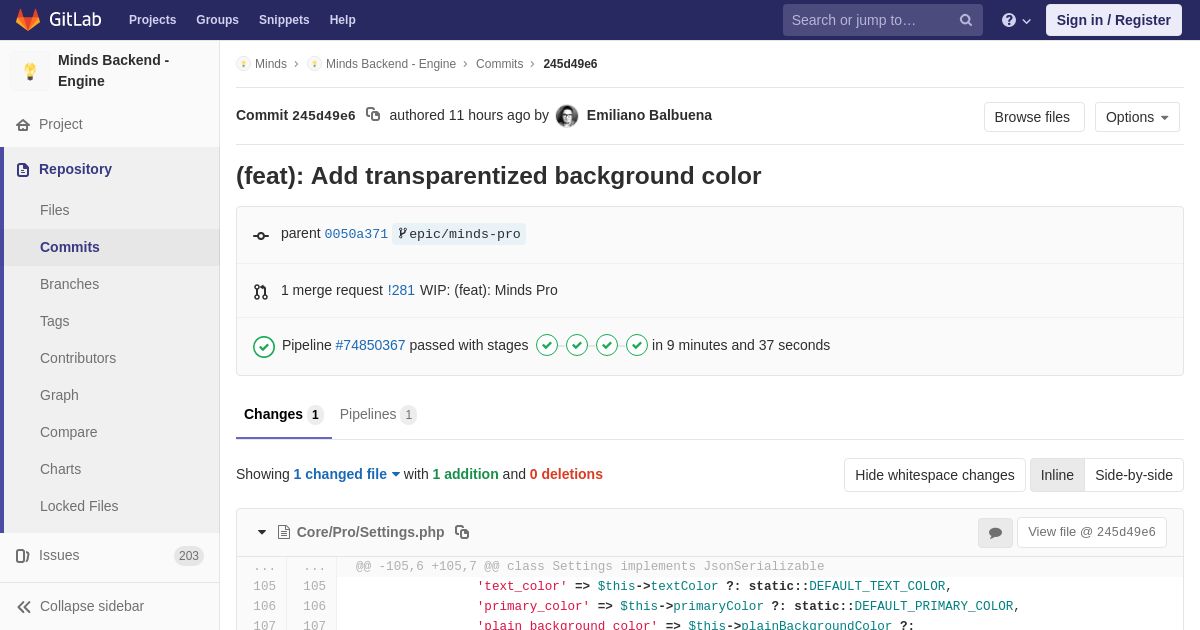Copy commit SHA 245d49e6 with copy icon

click(373, 115)
